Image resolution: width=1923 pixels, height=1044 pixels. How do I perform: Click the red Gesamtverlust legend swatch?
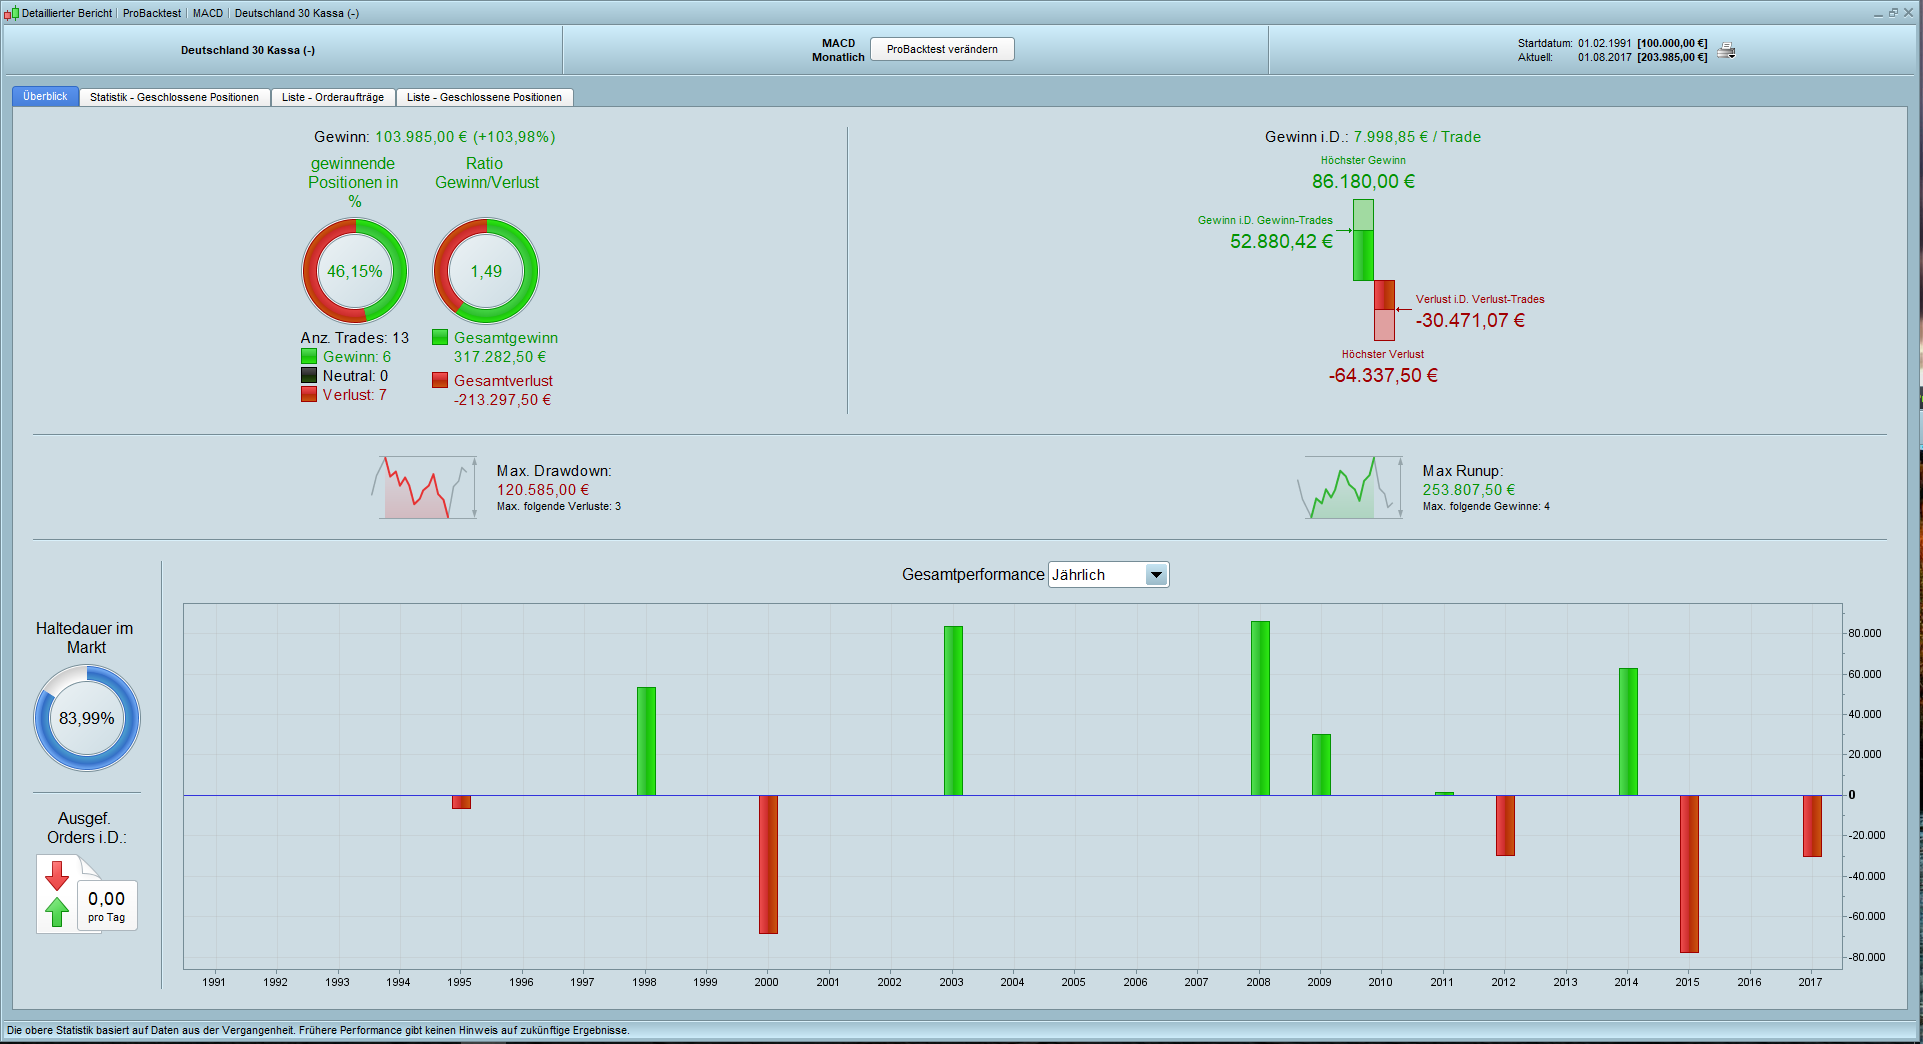pos(440,381)
